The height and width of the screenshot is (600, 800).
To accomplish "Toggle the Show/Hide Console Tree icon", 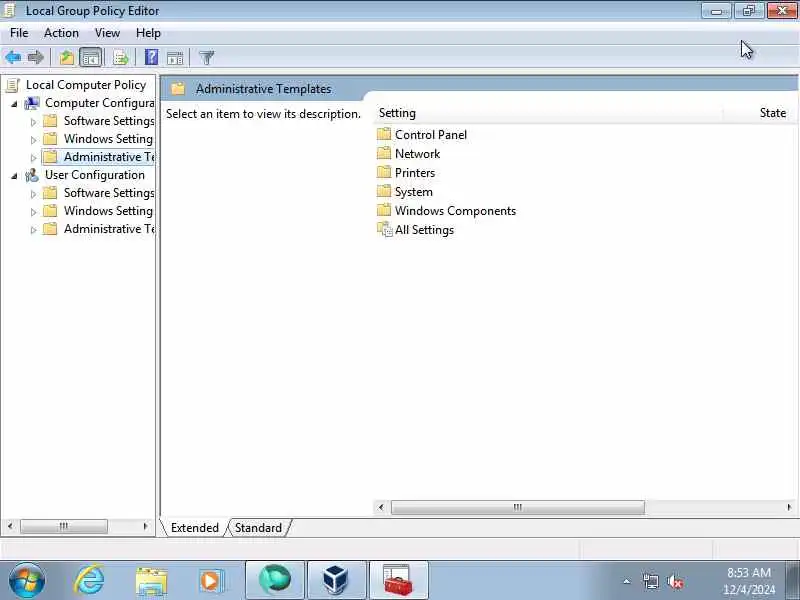I will point(91,57).
